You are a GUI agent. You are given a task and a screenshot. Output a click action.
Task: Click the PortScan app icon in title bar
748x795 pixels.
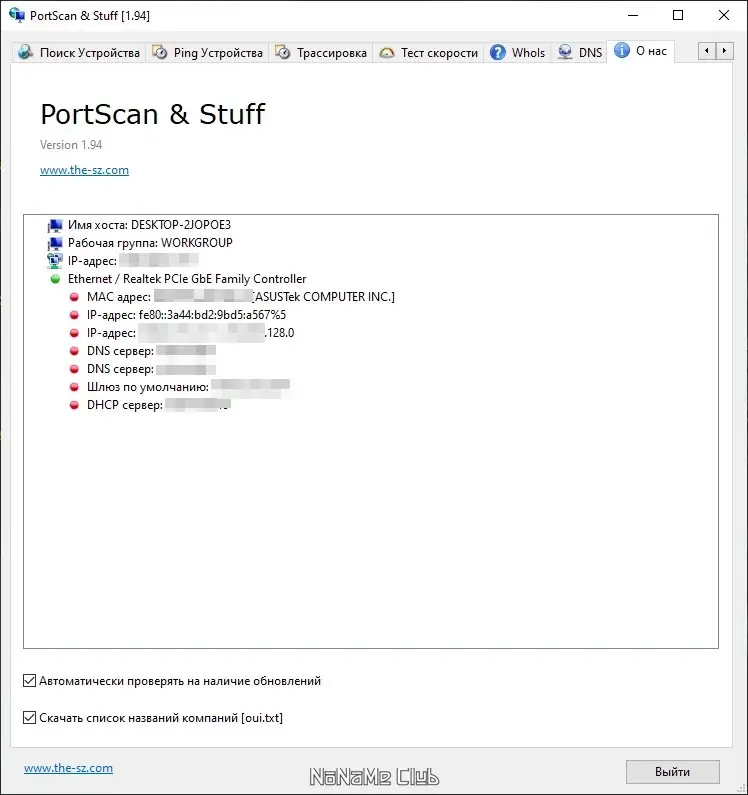pyautogui.click(x=17, y=16)
